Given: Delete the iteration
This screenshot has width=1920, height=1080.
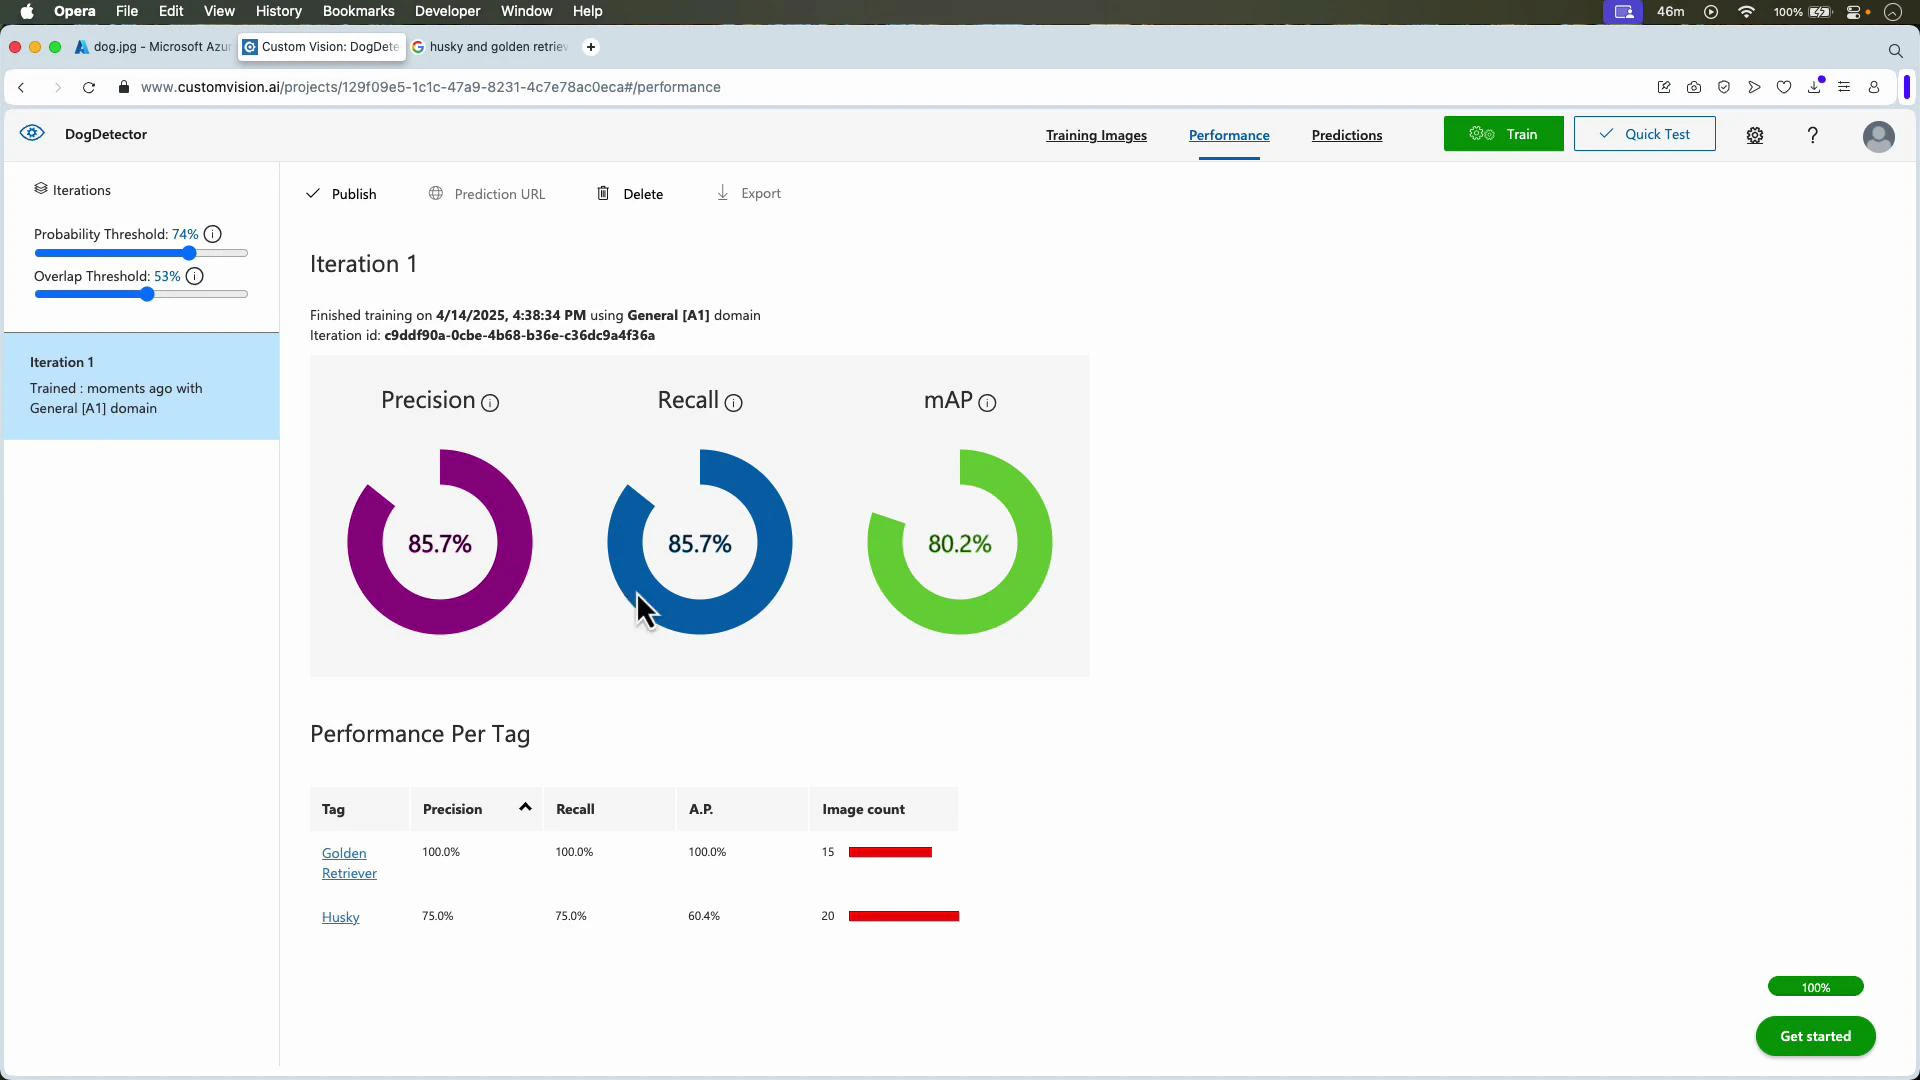Looking at the screenshot, I should 630,194.
